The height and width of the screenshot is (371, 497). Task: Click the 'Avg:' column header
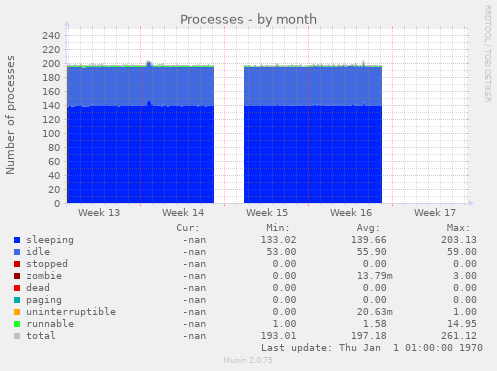coord(368,228)
